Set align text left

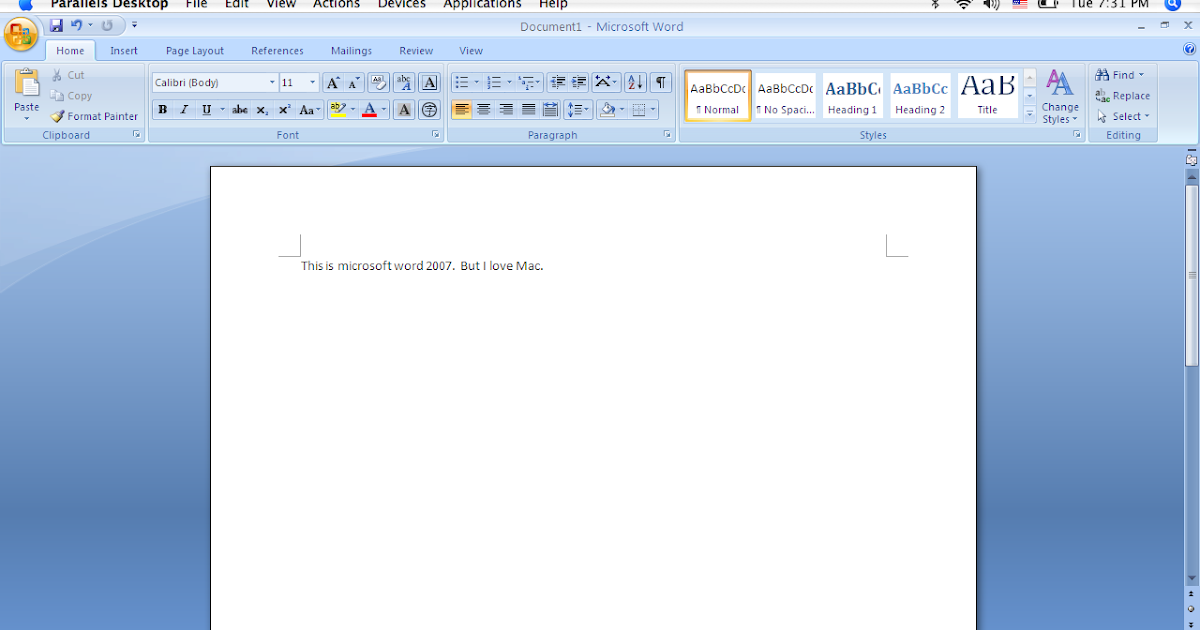[x=461, y=110]
